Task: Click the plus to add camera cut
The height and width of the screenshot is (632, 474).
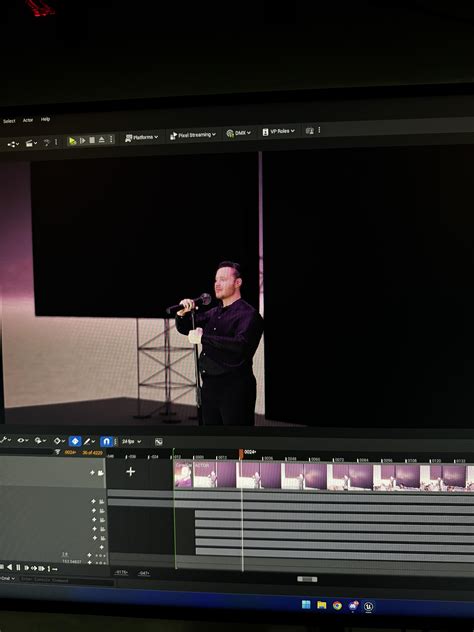Action: tap(130, 472)
